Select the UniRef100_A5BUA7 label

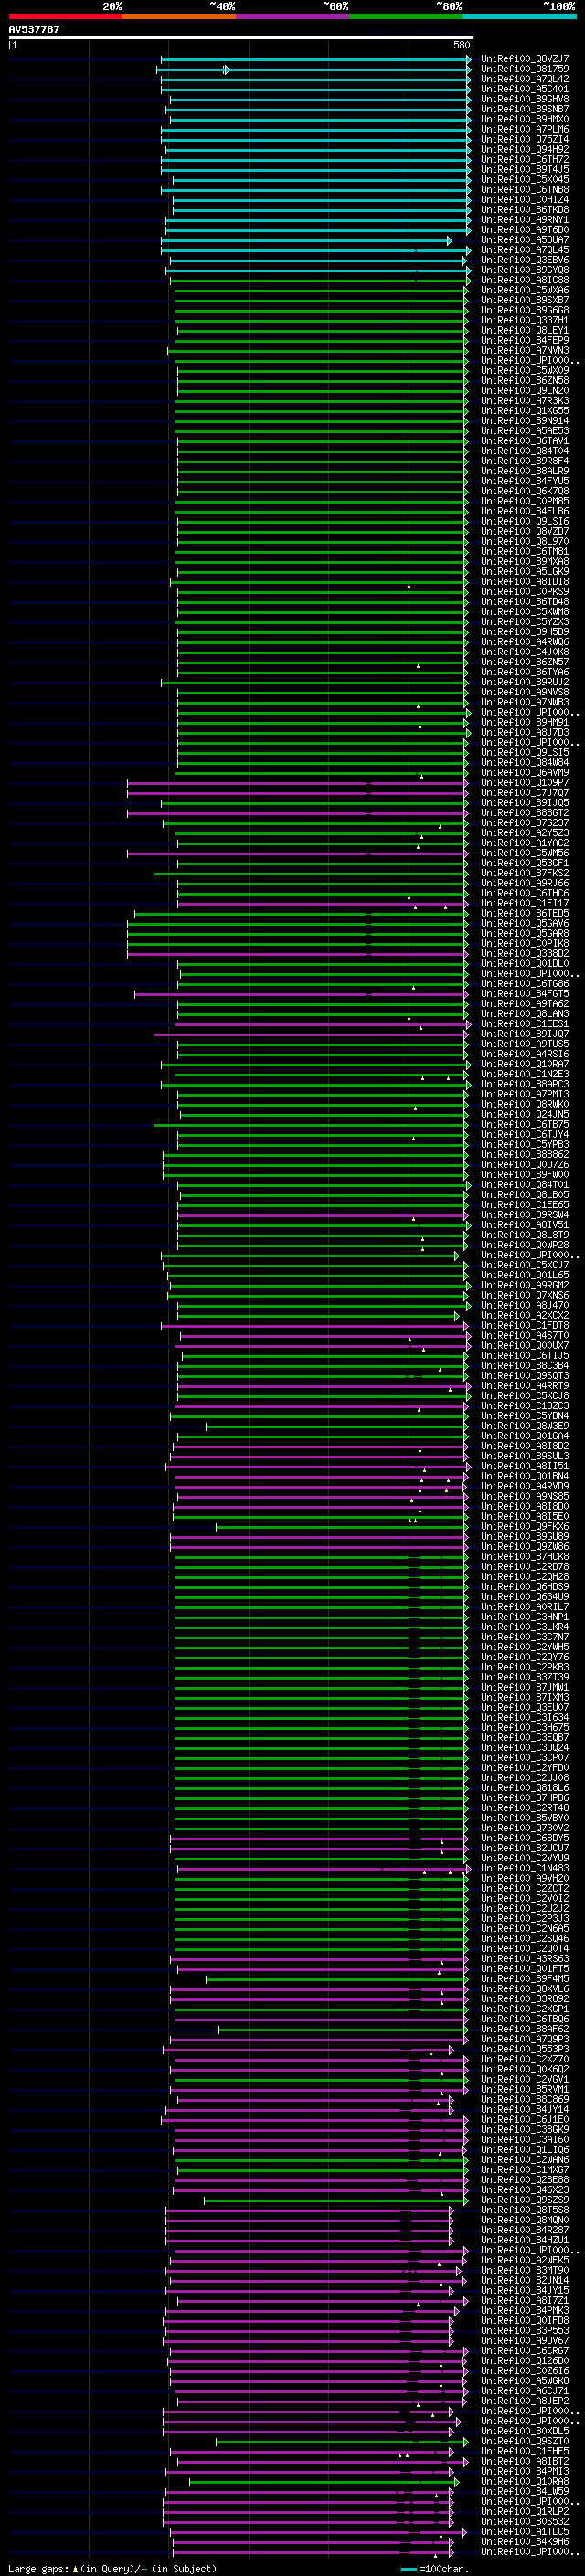click(x=524, y=240)
